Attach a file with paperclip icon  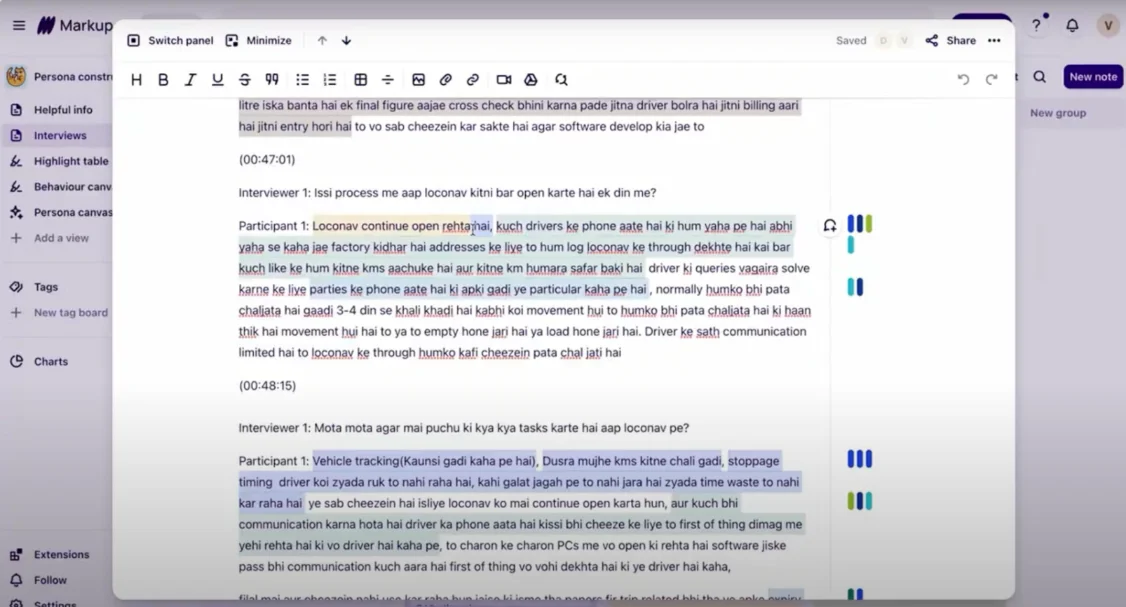point(445,80)
